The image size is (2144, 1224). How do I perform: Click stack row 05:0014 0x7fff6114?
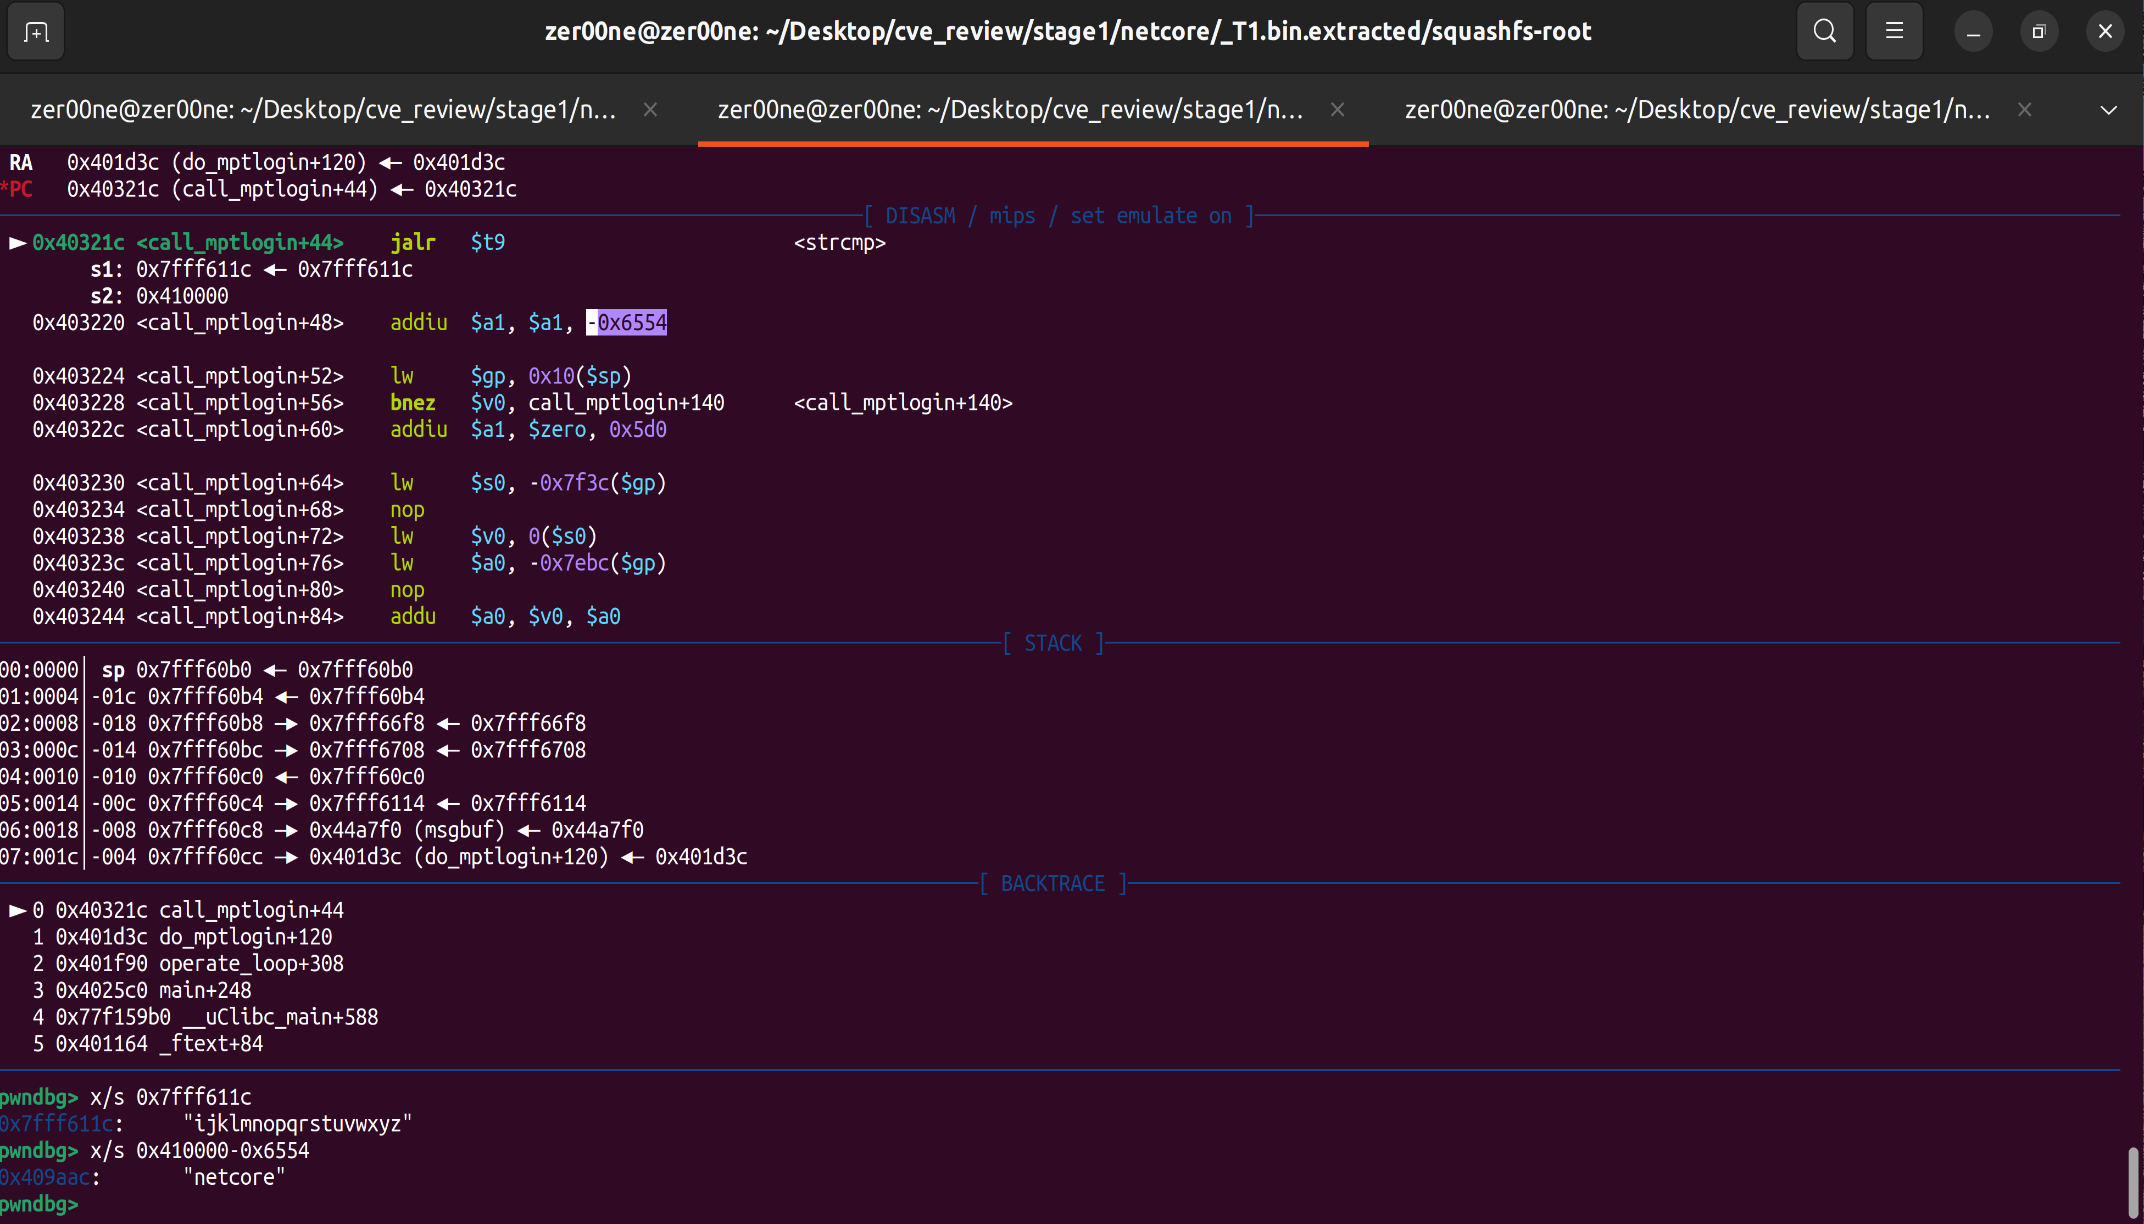(293, 804)
